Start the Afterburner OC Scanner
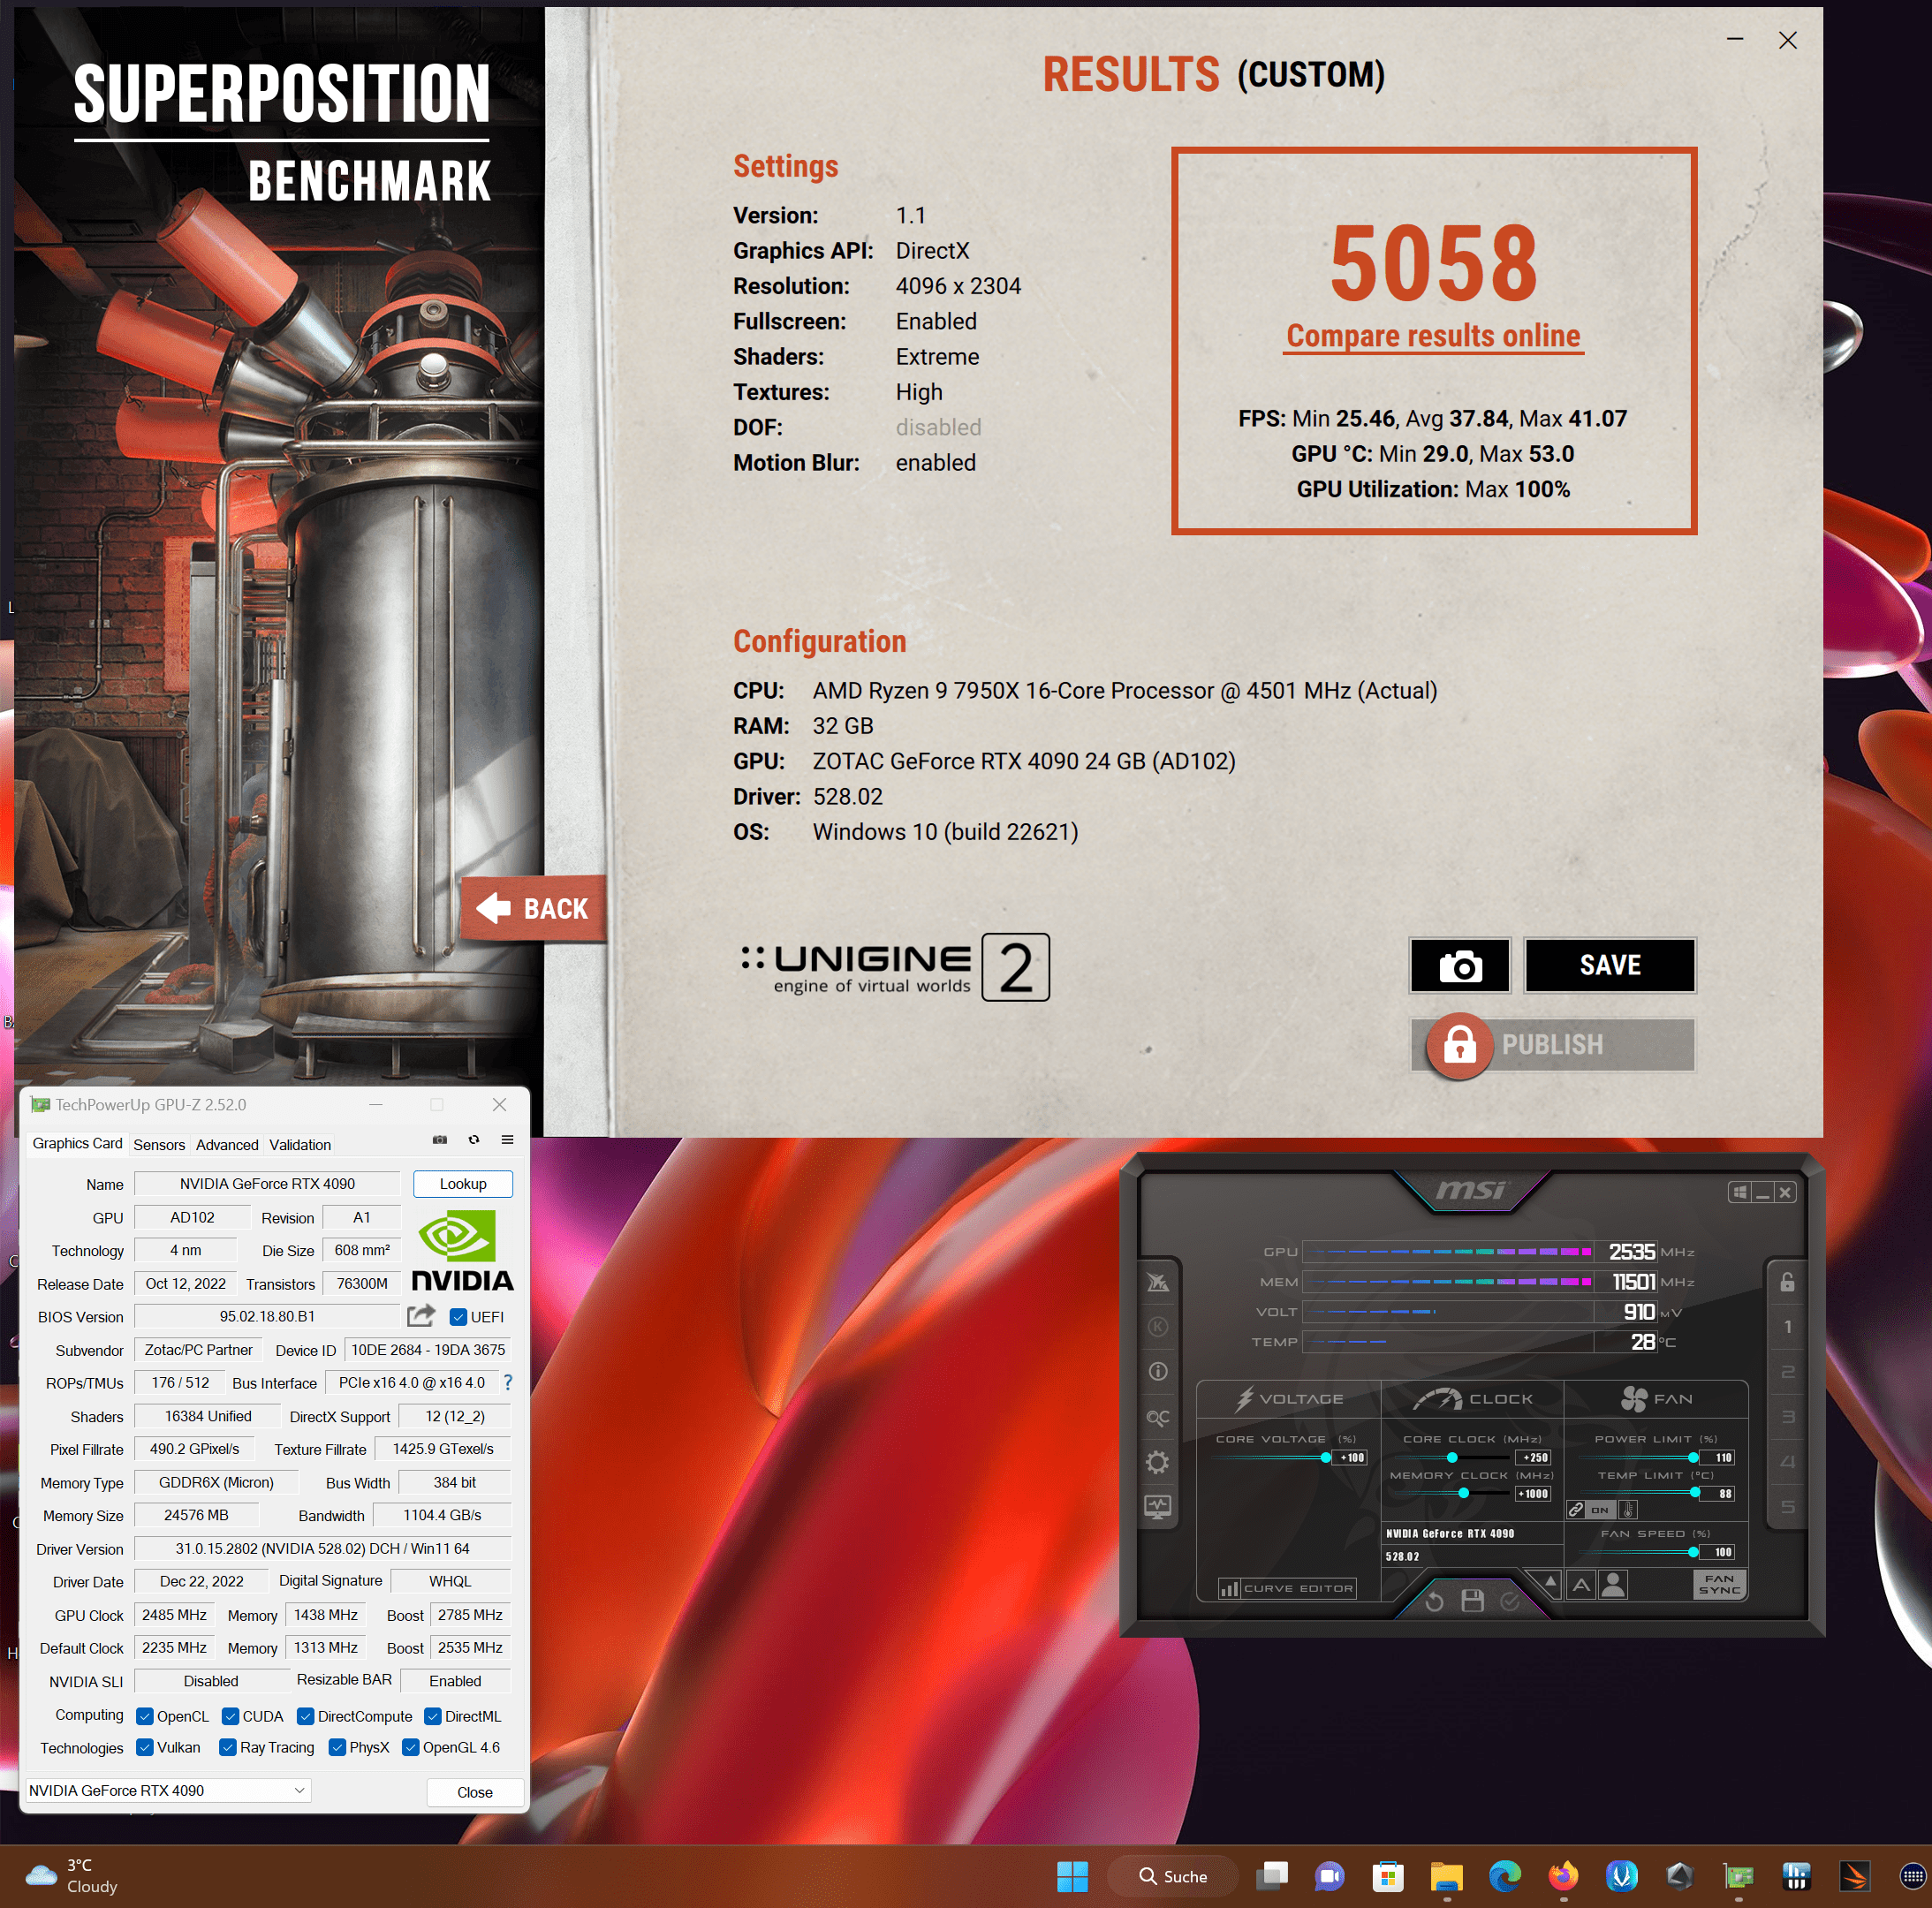The image size is (1932, 1908). tap(1158, 1417)
